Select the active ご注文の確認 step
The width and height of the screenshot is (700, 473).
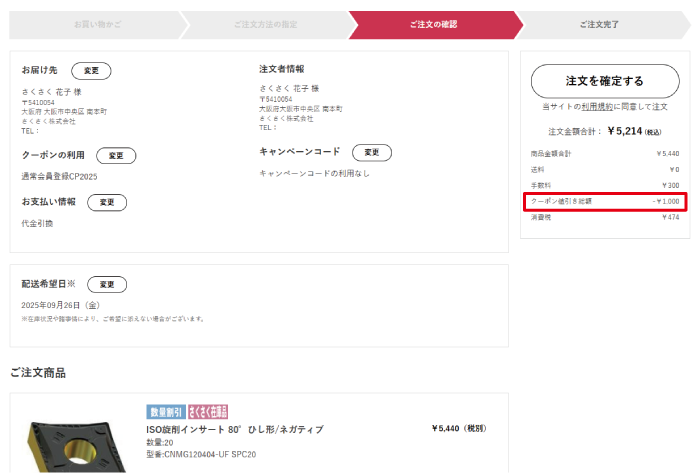[x=433, y=24]
